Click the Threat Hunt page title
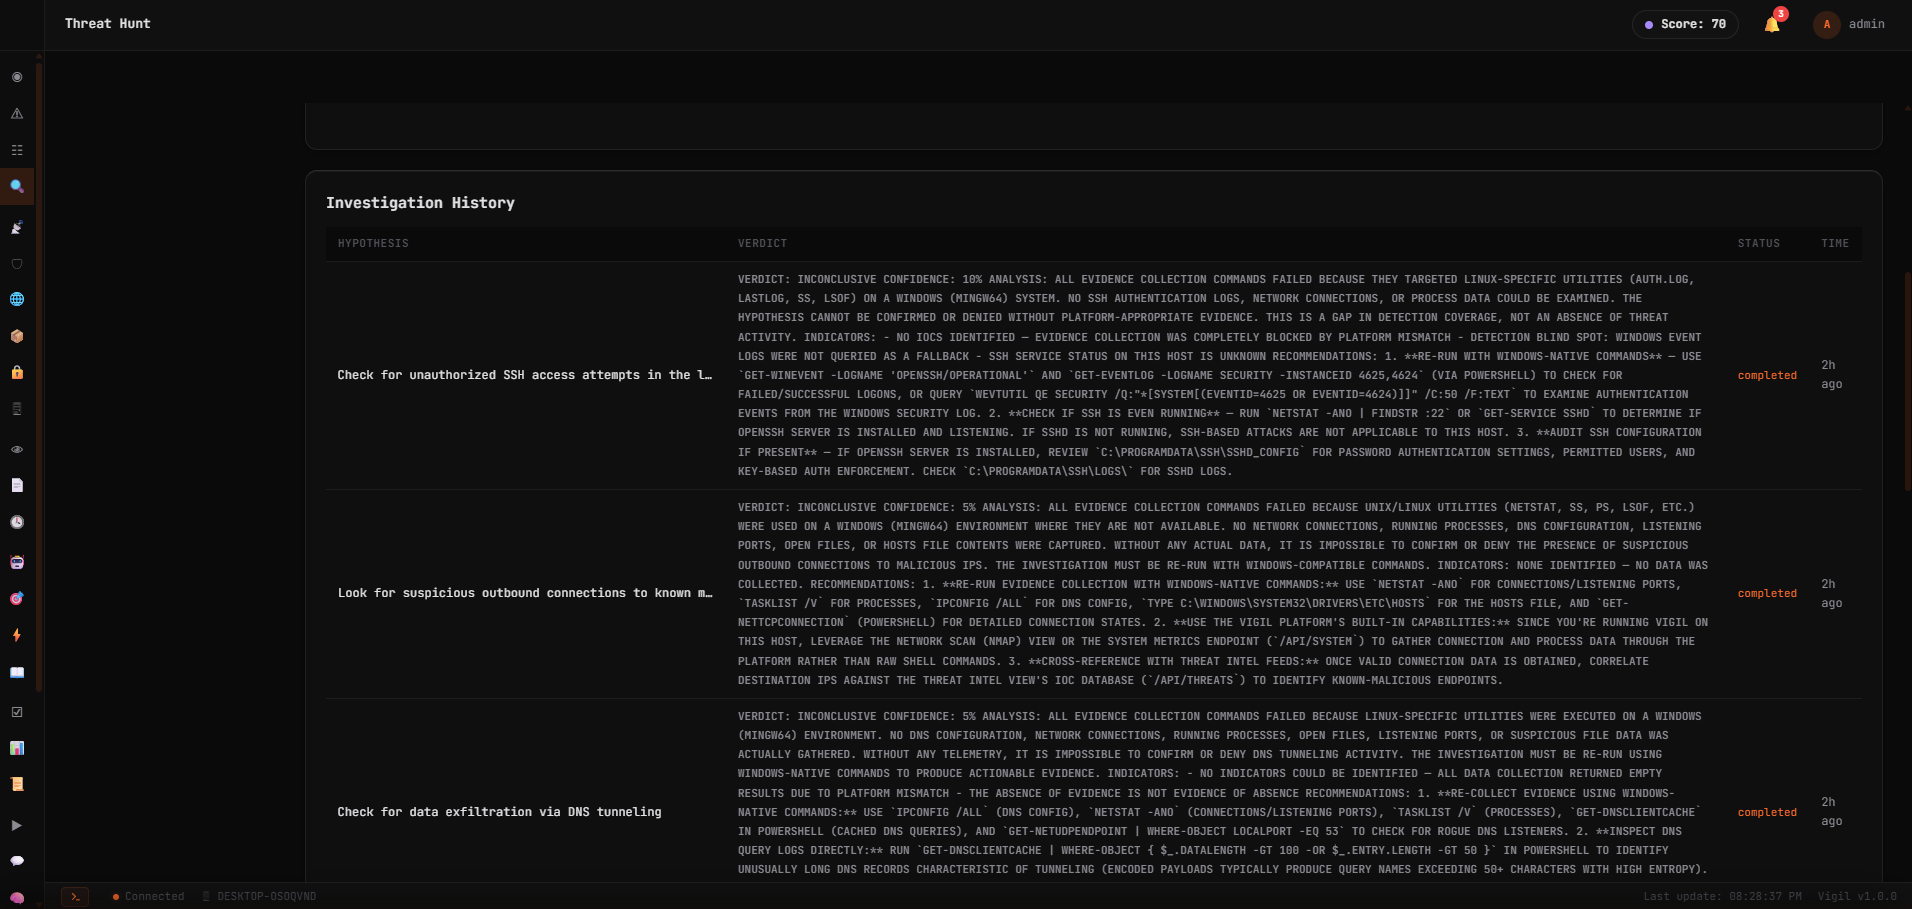Image resolution: width=1912 pixels, height=909 pixels. click(x=108, y=24)
